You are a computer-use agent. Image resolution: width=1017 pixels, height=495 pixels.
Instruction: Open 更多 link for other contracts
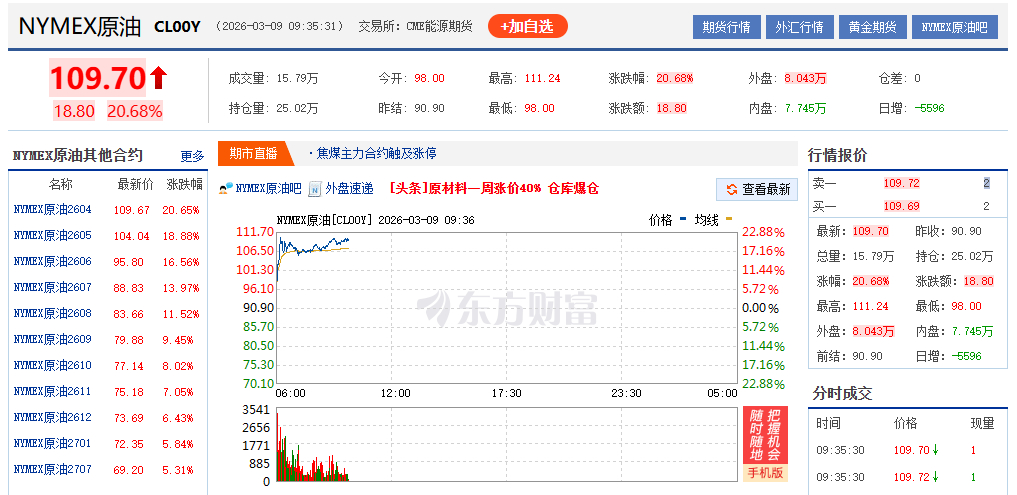(192, 156)
